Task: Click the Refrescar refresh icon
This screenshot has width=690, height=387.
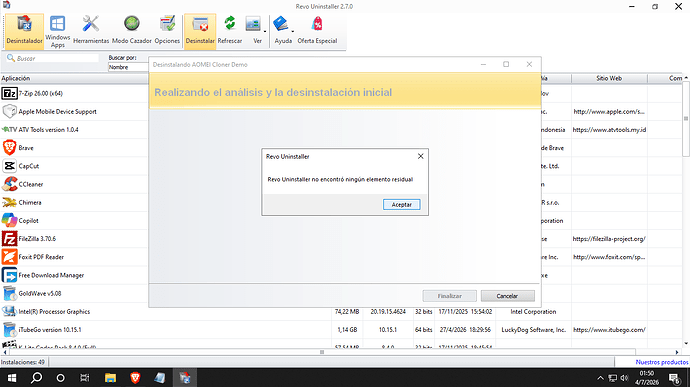Action: (230, 30)
